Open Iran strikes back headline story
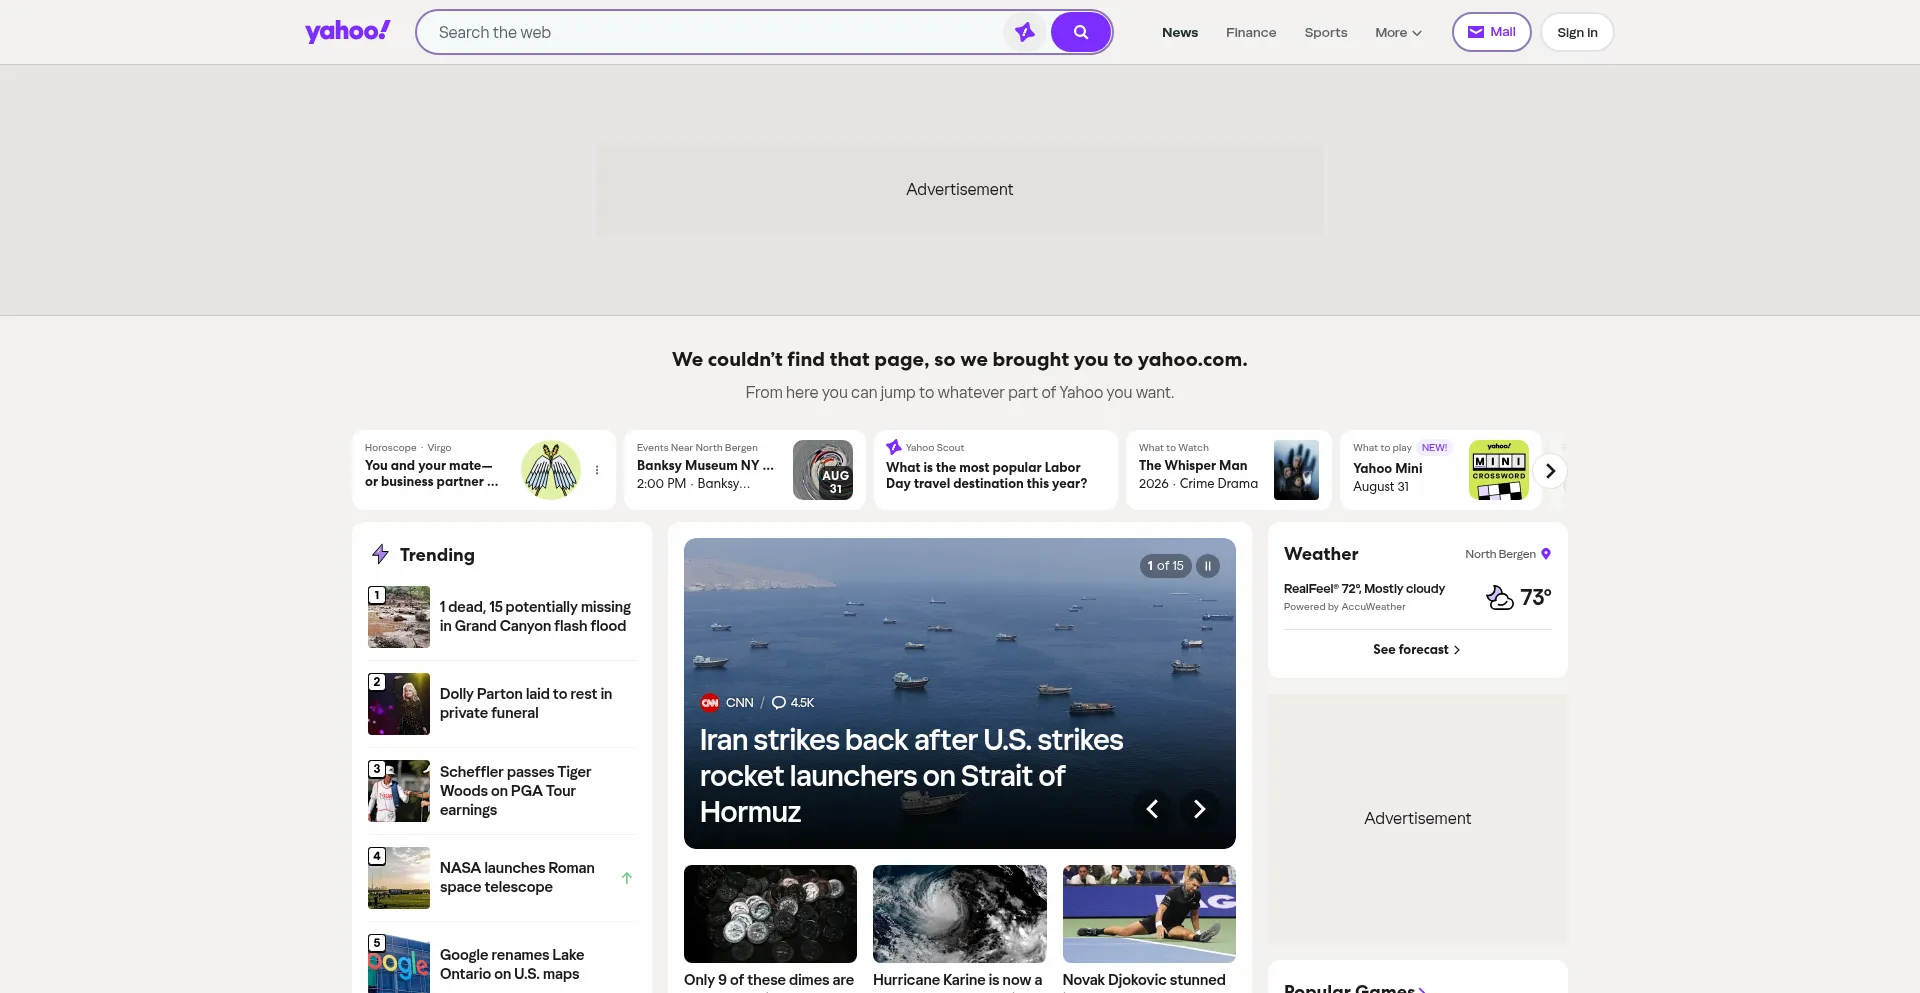The image size is (1920, 993). (911, 776)
